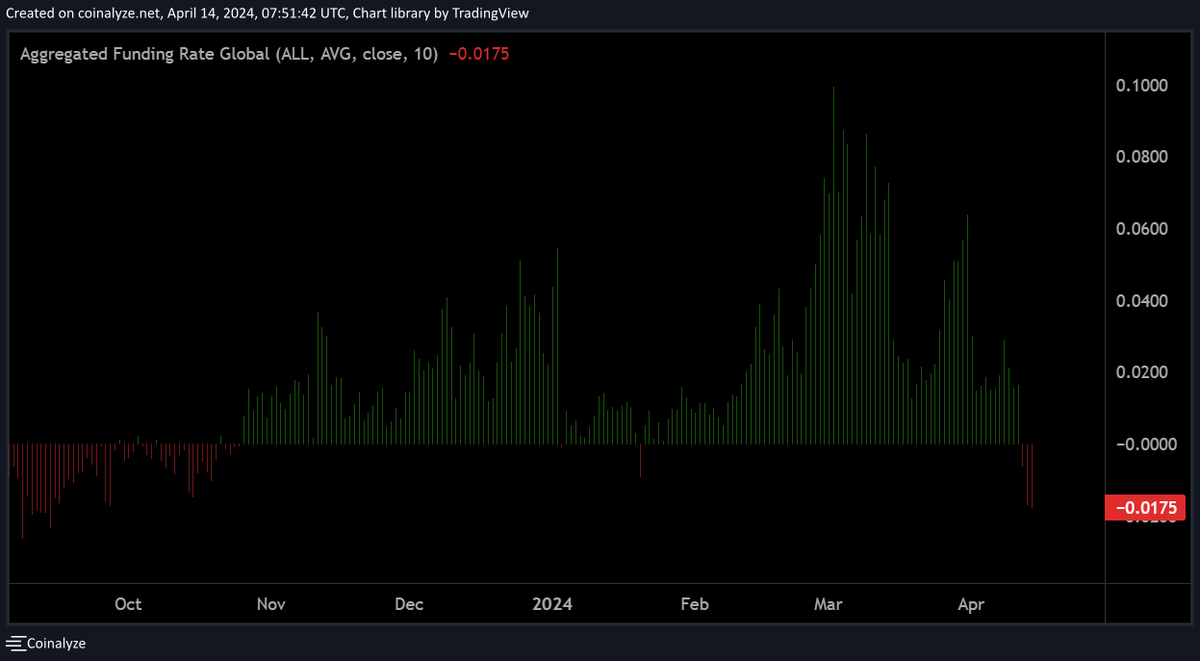Viewport: 1200px width, 661px height.
Task: Select the Dec label on the time axis
Action: pos(408,604)
